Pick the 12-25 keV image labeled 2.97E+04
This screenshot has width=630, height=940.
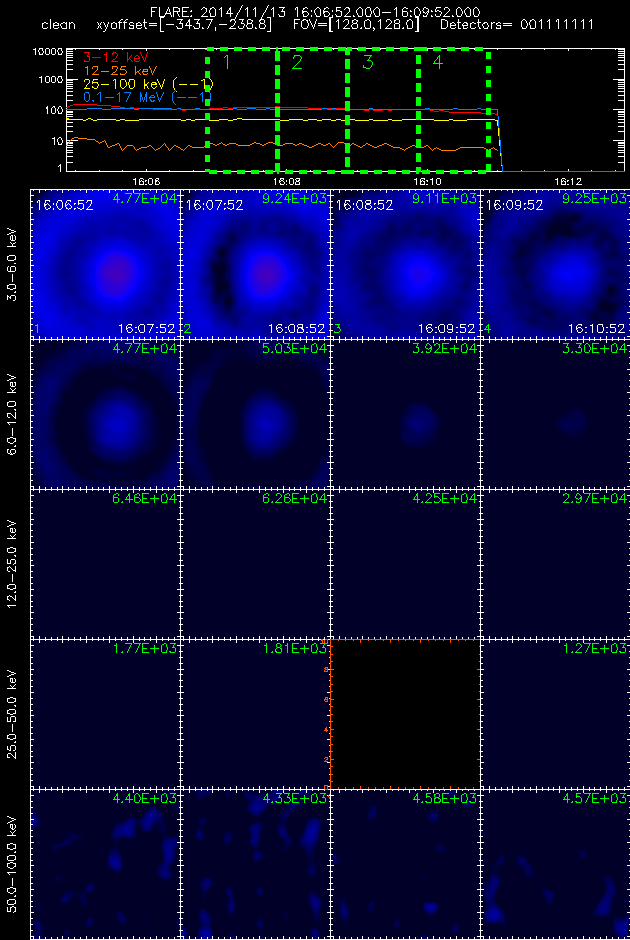[x=555, y=564]
